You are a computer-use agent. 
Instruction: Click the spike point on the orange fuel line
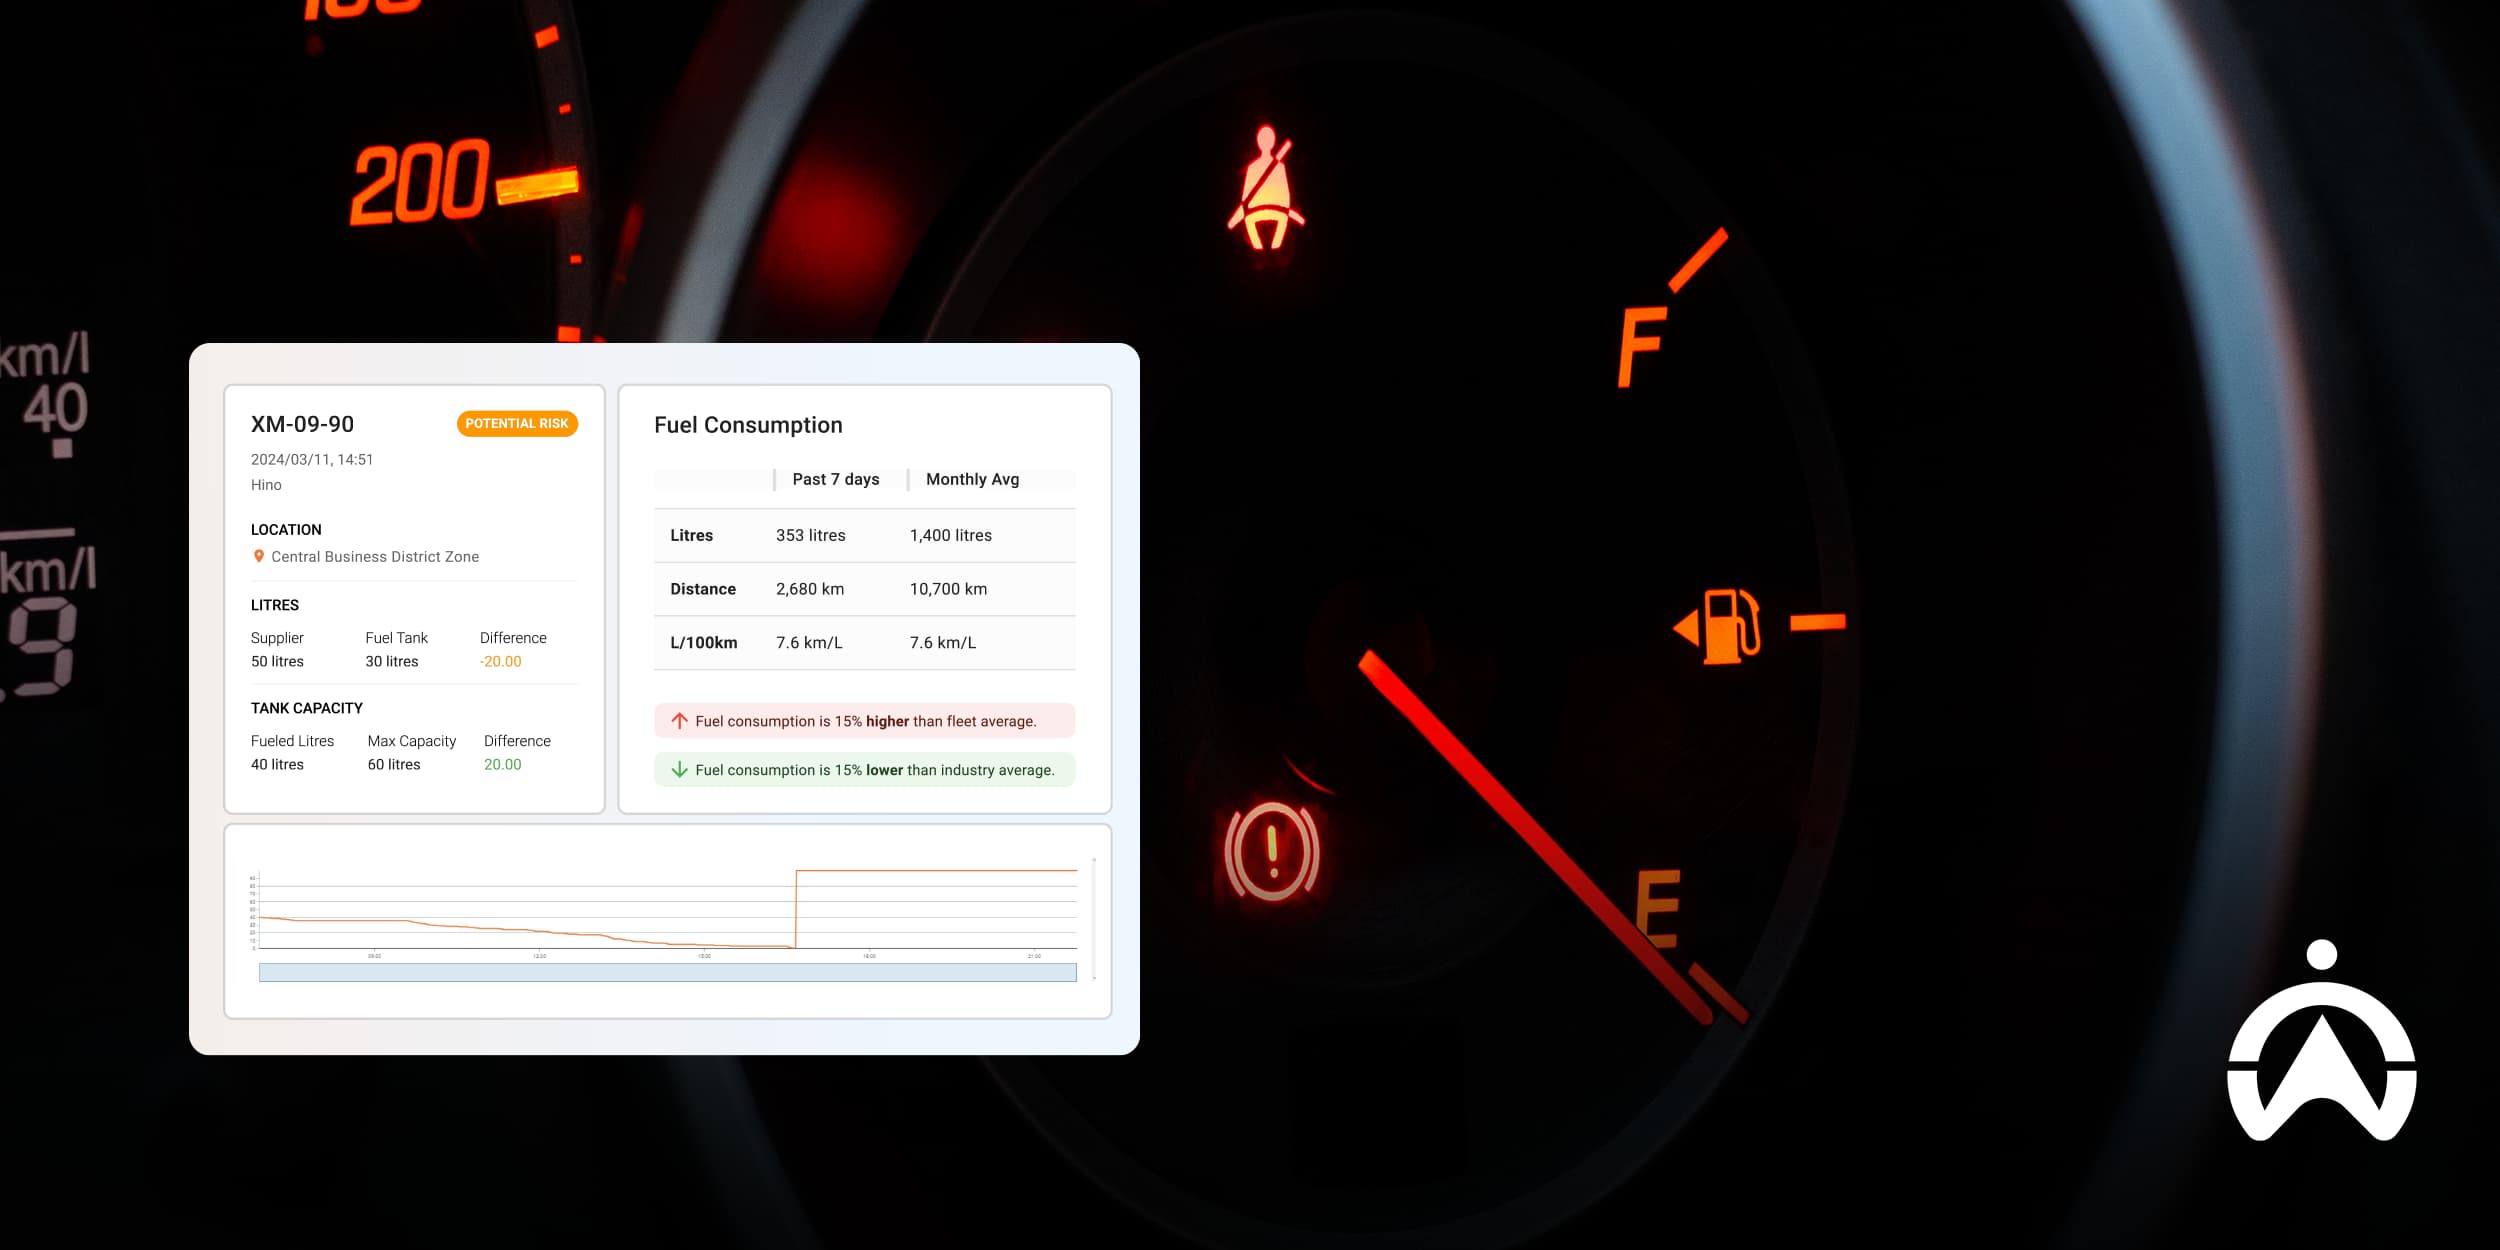point(796,870)
